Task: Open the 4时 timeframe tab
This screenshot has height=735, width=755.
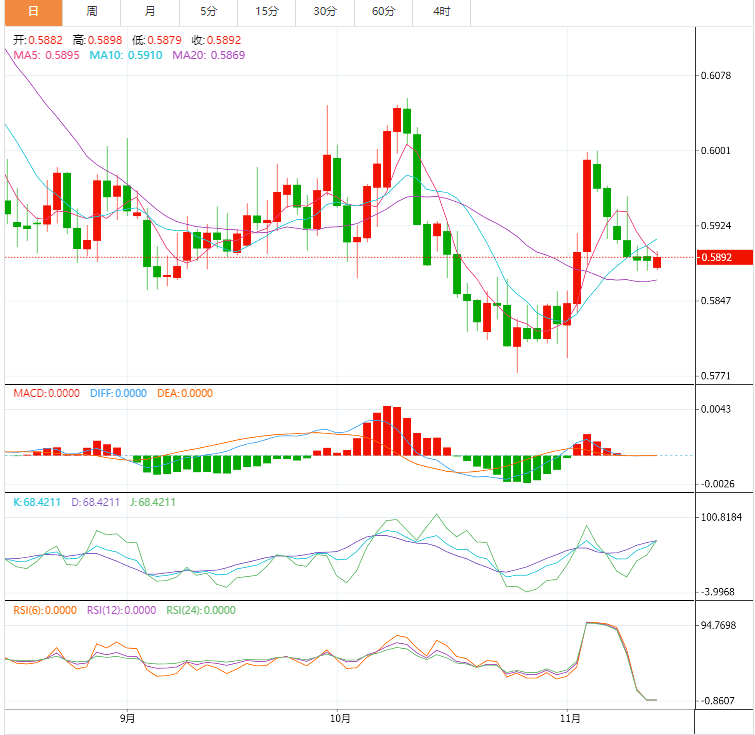Action: pyautogui.click(x=441, y=12)
